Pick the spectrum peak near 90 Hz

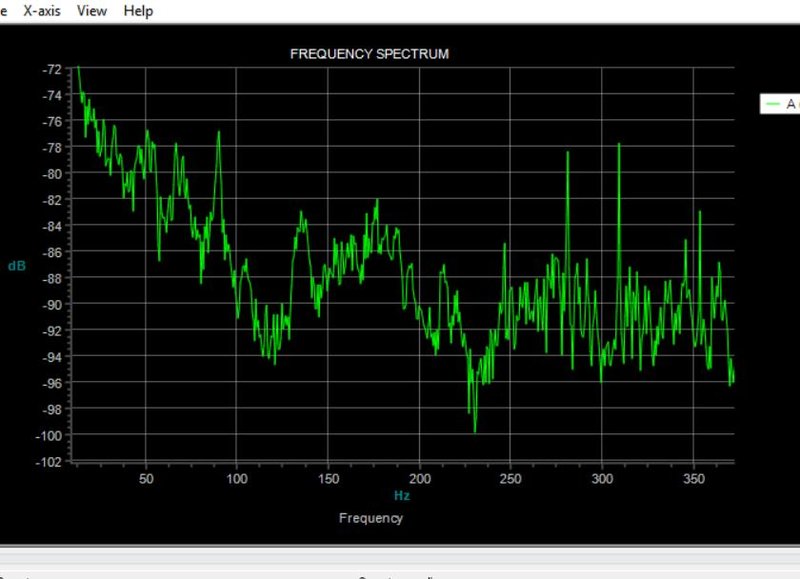coord(219,132)
